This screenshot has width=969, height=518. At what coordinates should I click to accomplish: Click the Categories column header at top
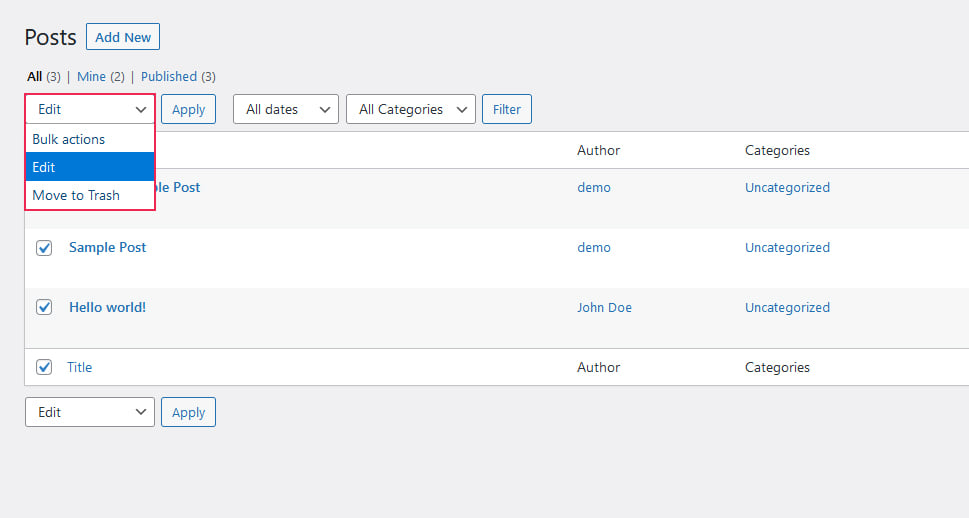pyautogui.click(x=777, y=150)
